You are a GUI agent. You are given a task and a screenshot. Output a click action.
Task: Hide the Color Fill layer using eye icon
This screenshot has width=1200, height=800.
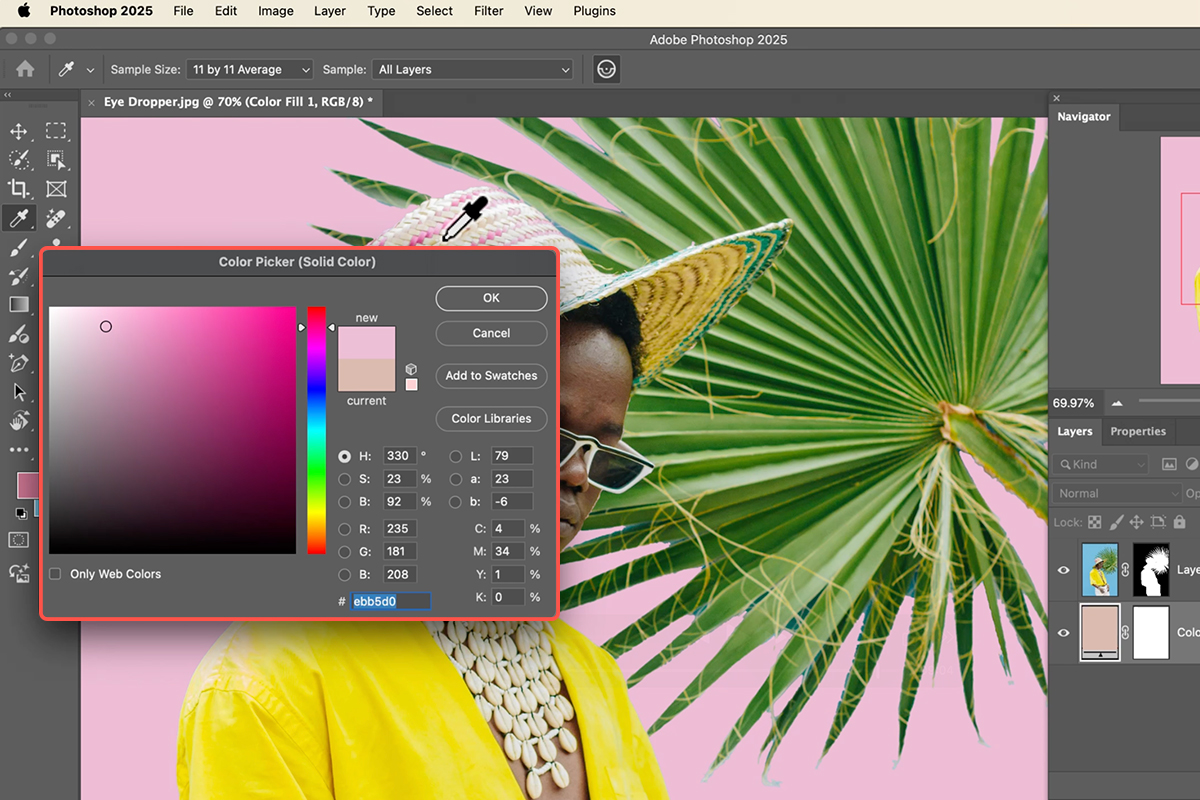[x=1063, y=632]
